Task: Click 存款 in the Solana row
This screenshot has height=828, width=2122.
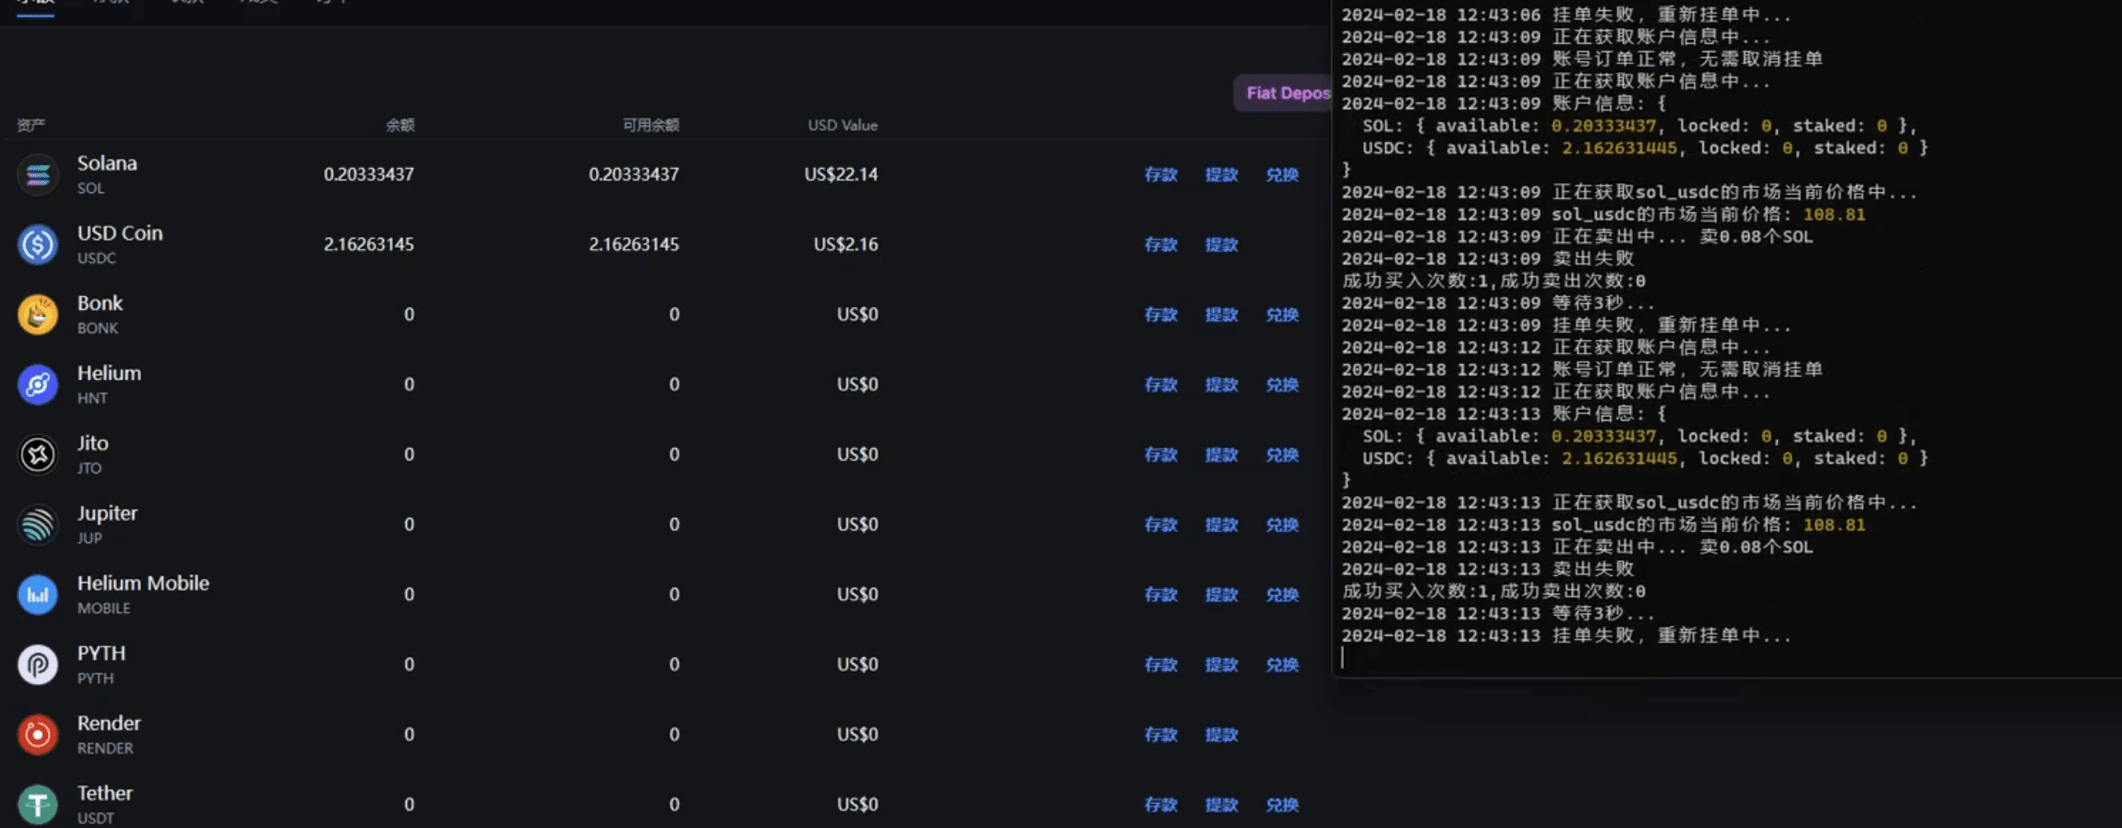Action: pyautogui.click(x=1161, y=174)
